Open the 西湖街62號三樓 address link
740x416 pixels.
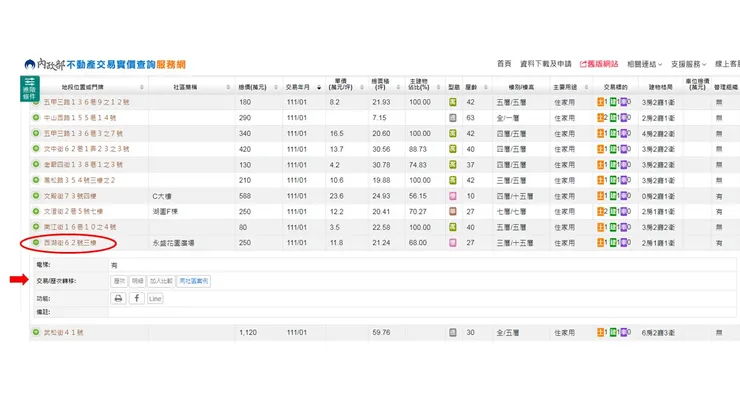pyautogui.click(x=70, y=243)
